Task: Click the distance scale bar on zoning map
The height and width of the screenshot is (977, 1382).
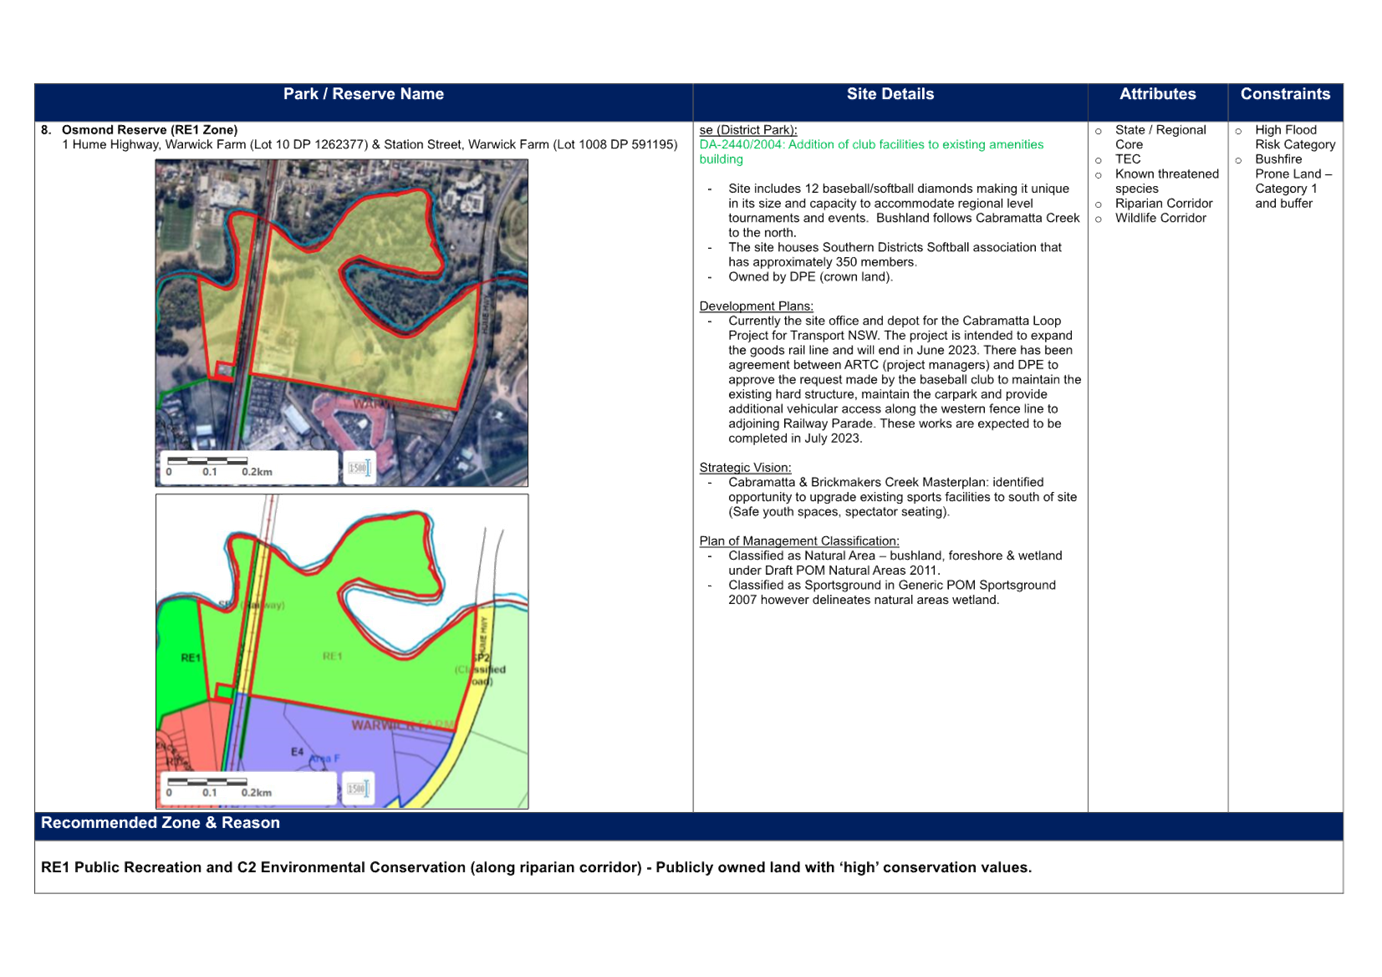Action: (x=249, y=788)
